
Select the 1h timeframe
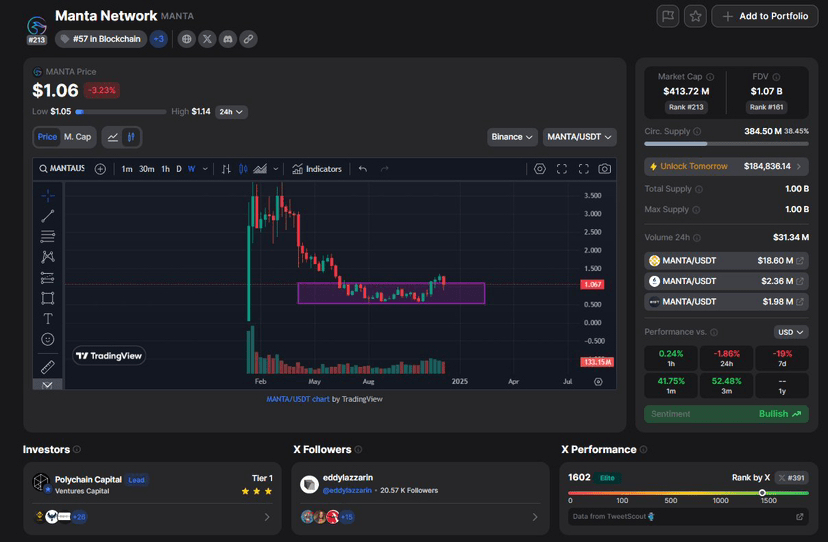click(165, 169)
